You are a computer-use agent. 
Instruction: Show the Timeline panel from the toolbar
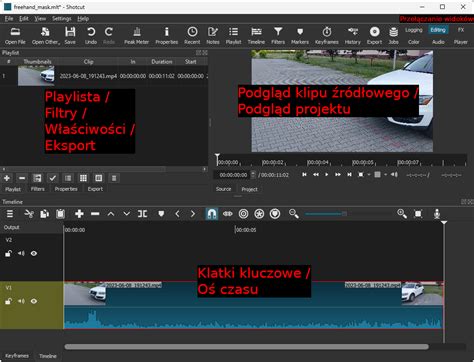pyautogui.click(x=256, y=36)
